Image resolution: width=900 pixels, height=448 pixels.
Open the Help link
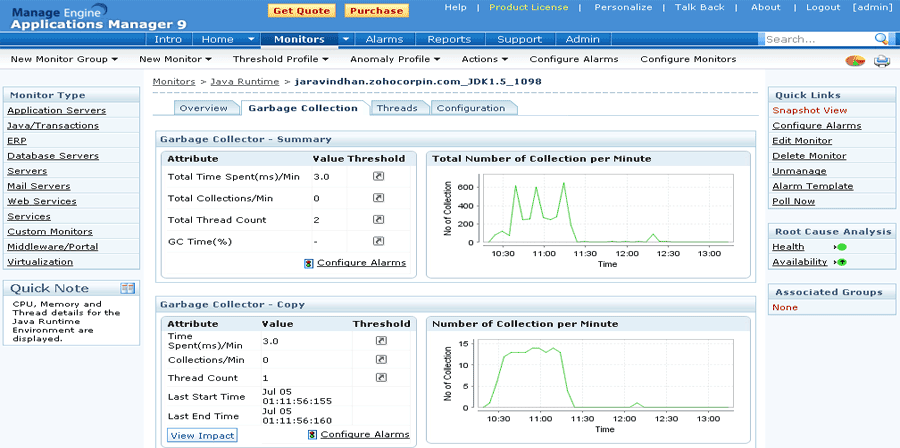[456, 7]
